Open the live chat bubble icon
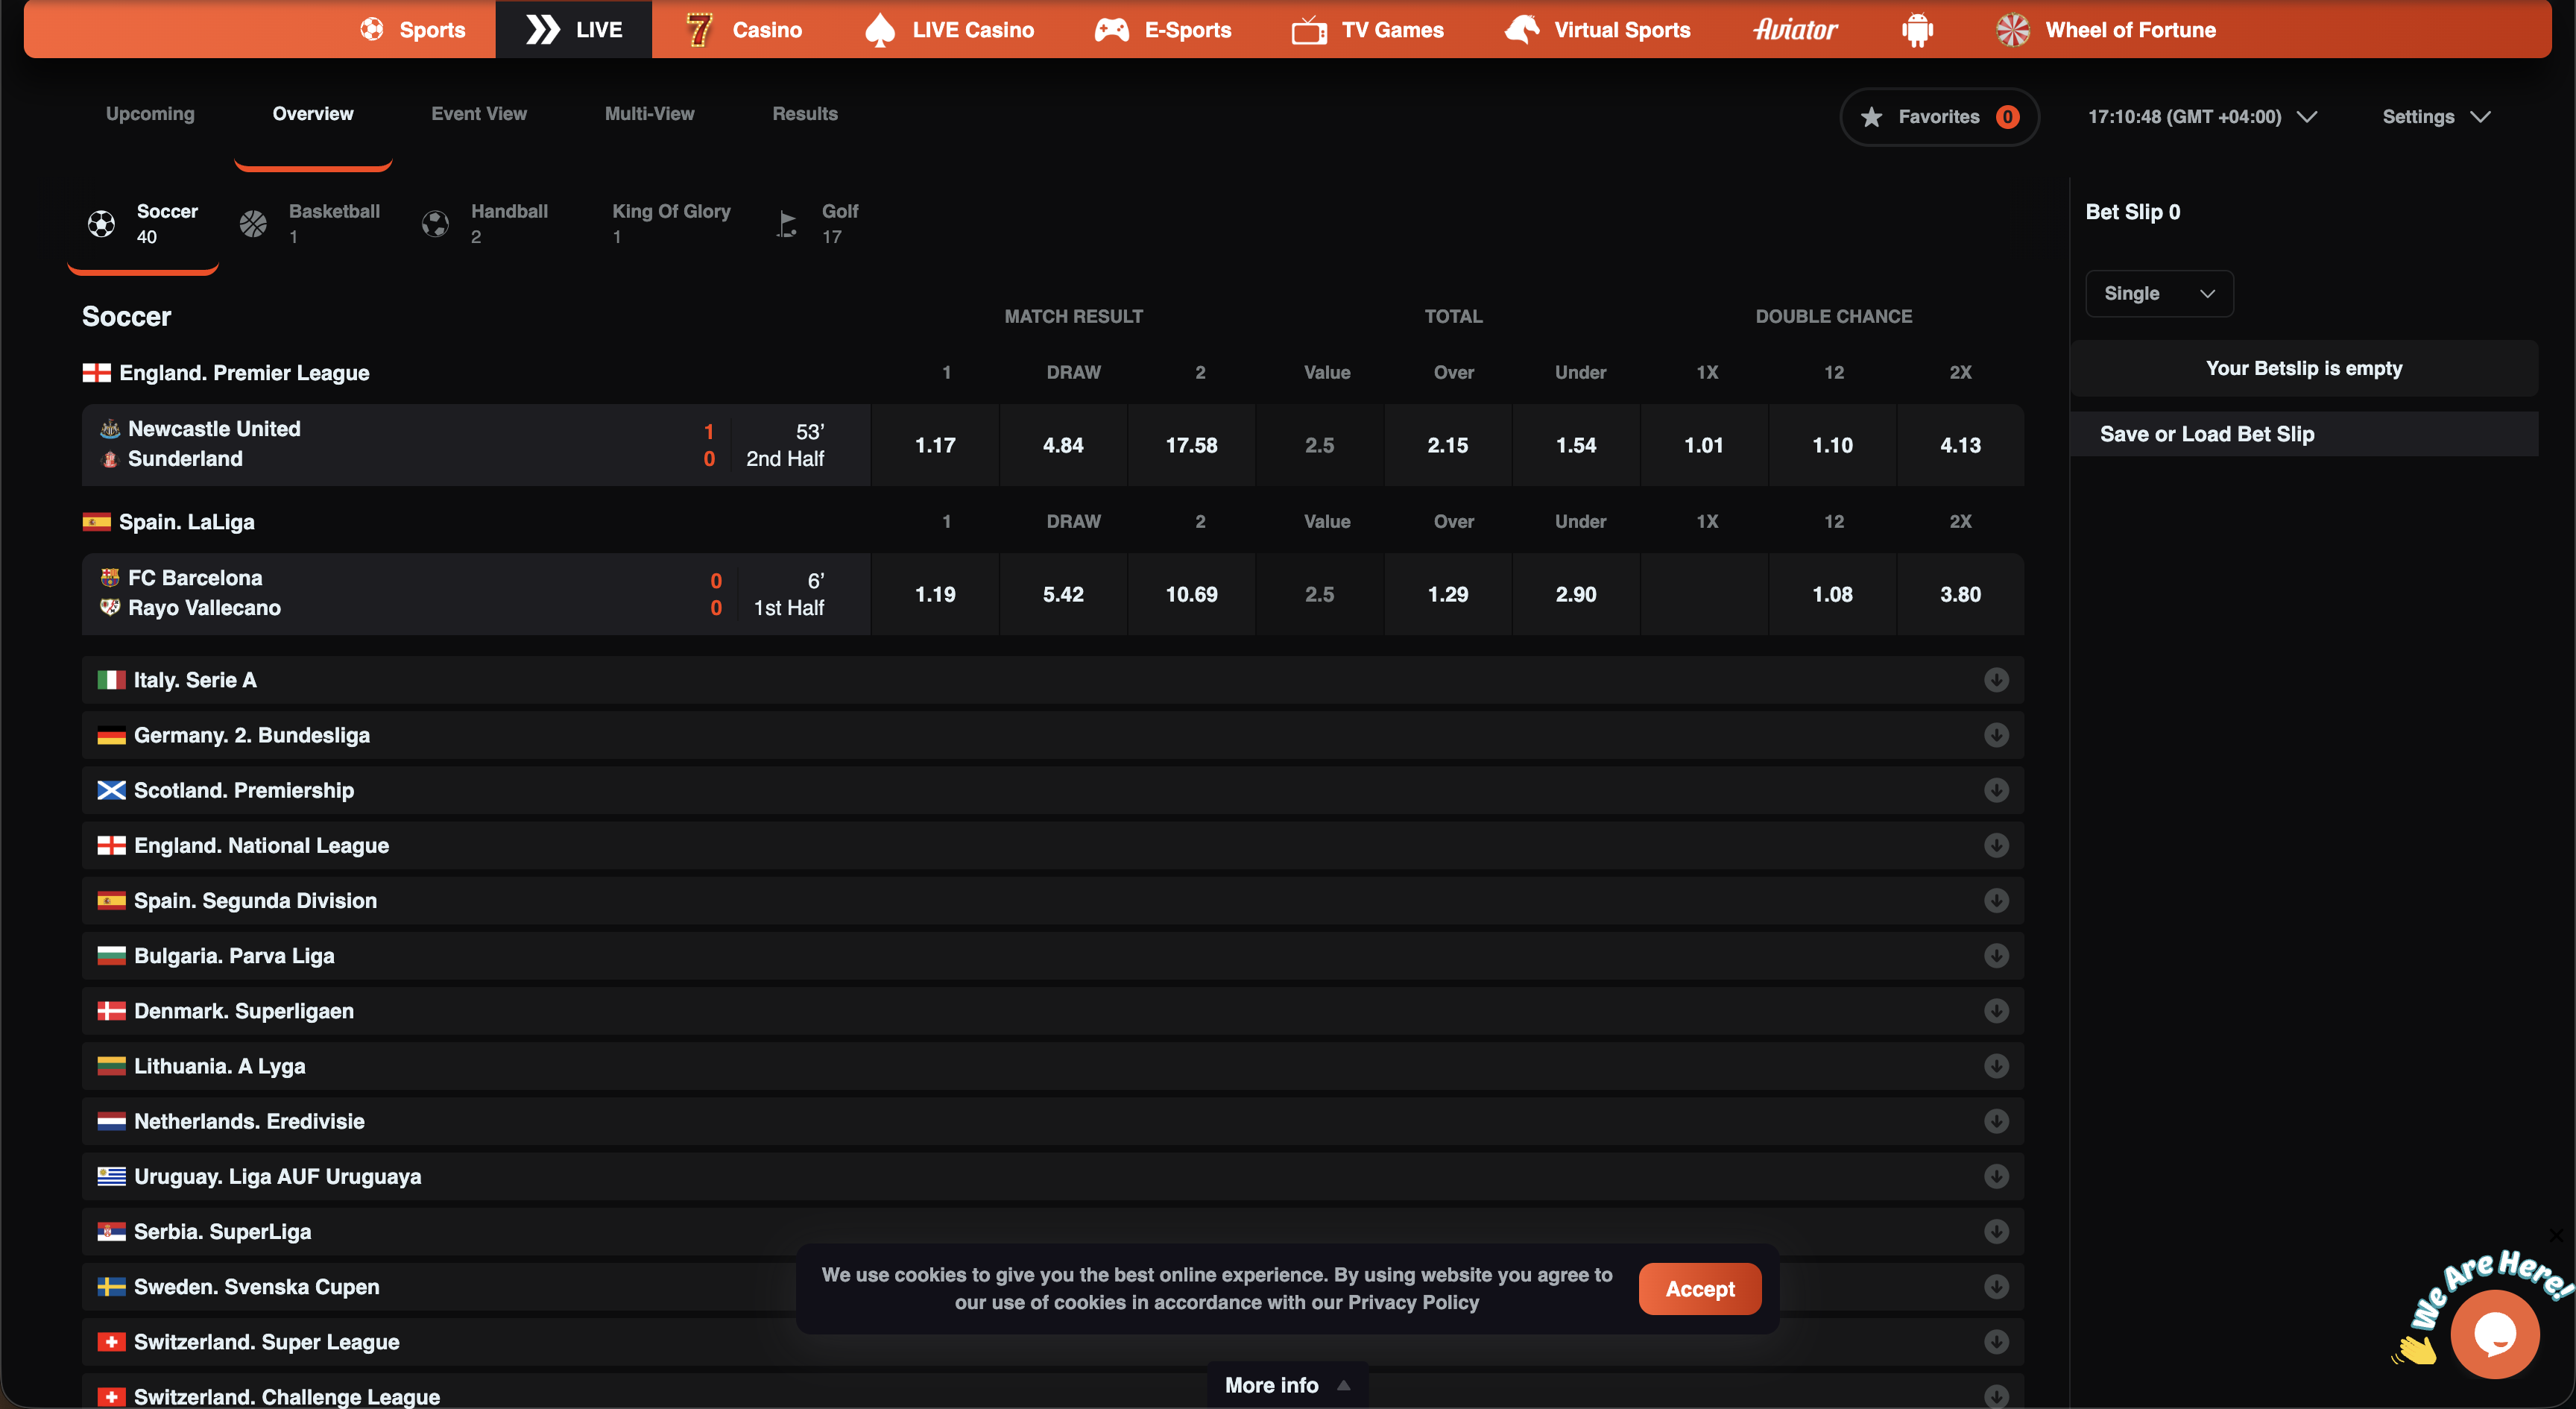The height and width of the screenshot is (1409, 2576). (x=2494, y=1334)
